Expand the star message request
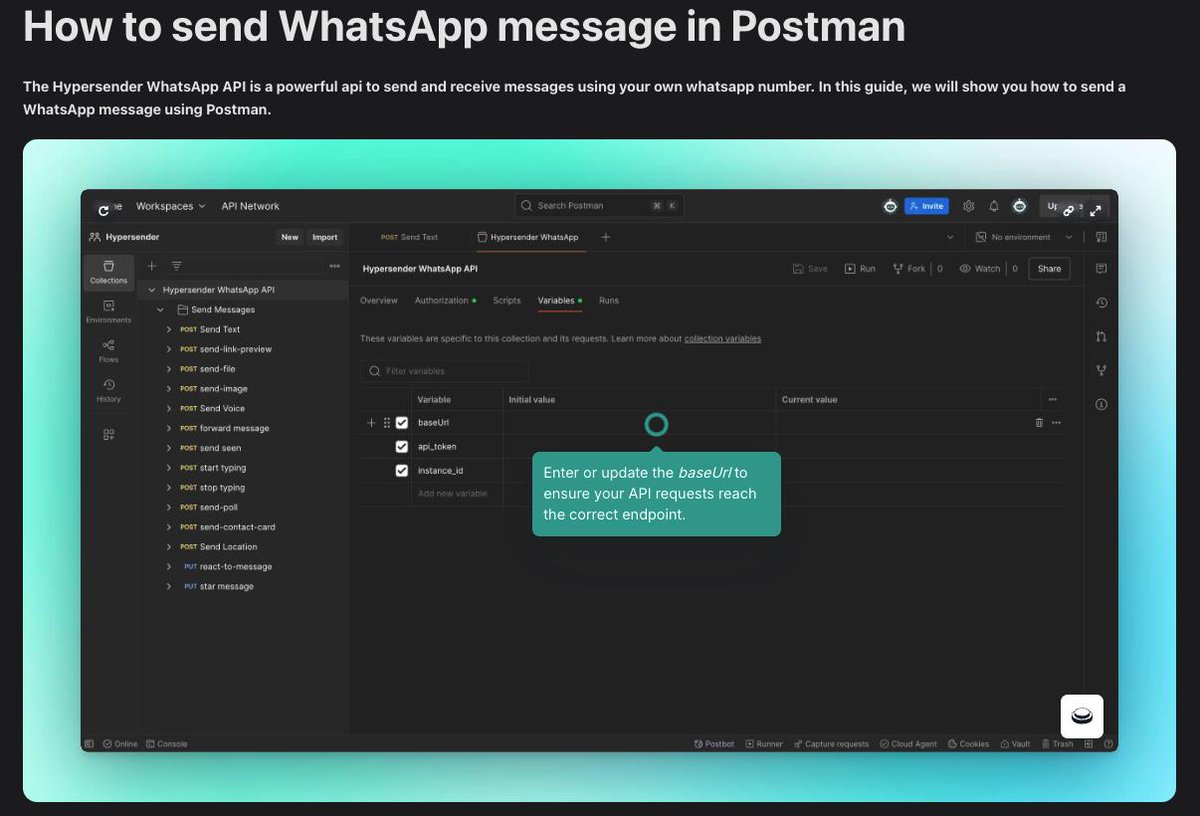This screenshot has width=1200, height=816. 169,586
